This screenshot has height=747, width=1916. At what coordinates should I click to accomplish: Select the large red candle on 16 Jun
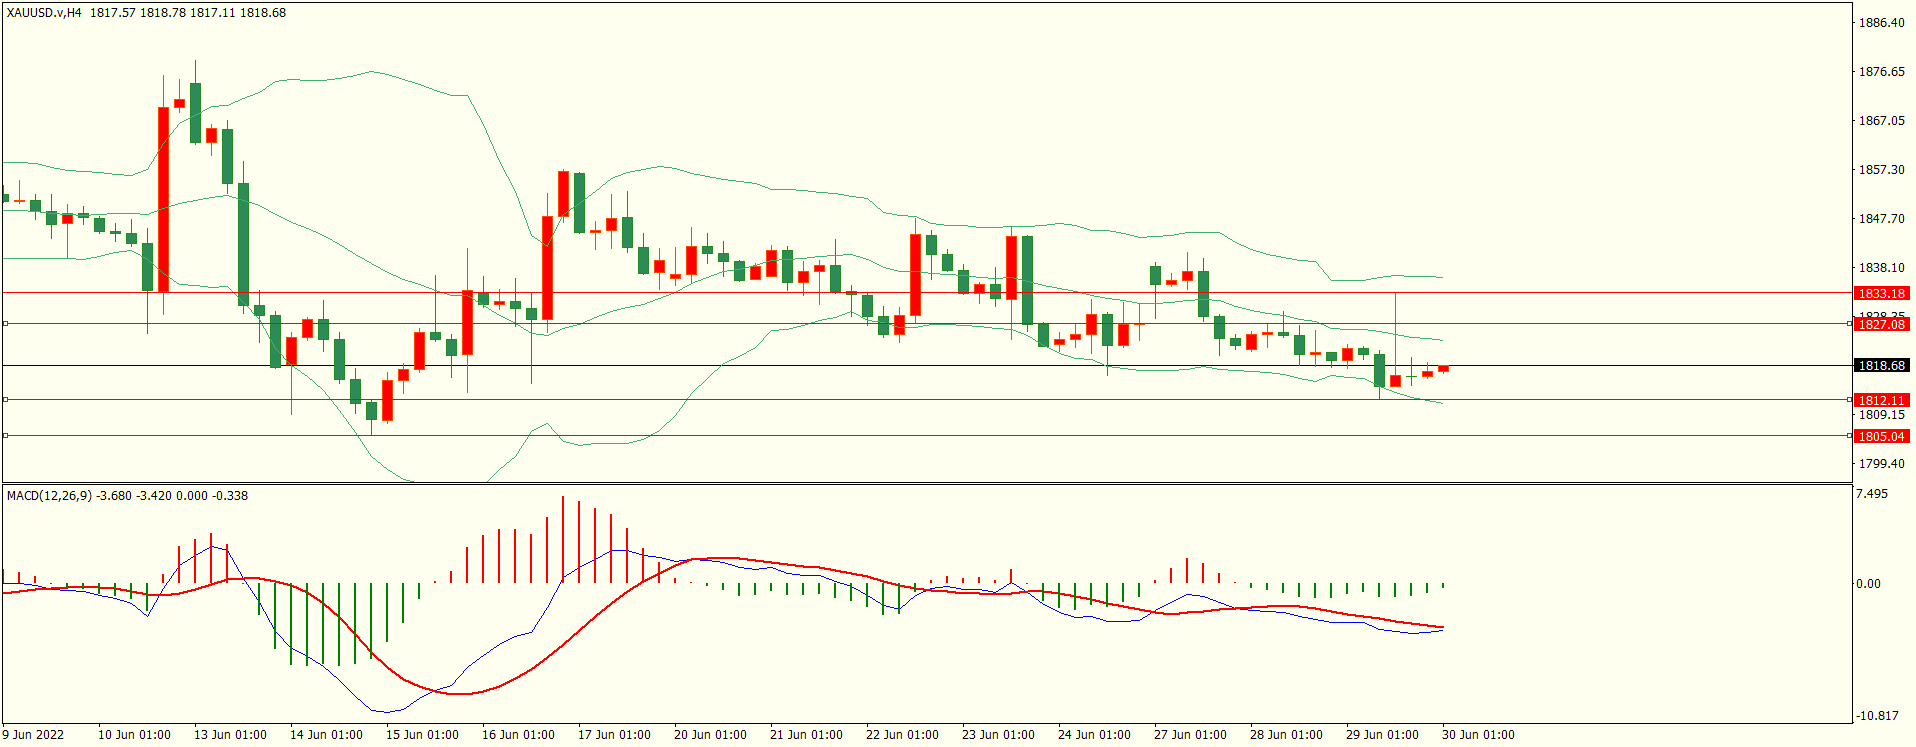point(547,267)
